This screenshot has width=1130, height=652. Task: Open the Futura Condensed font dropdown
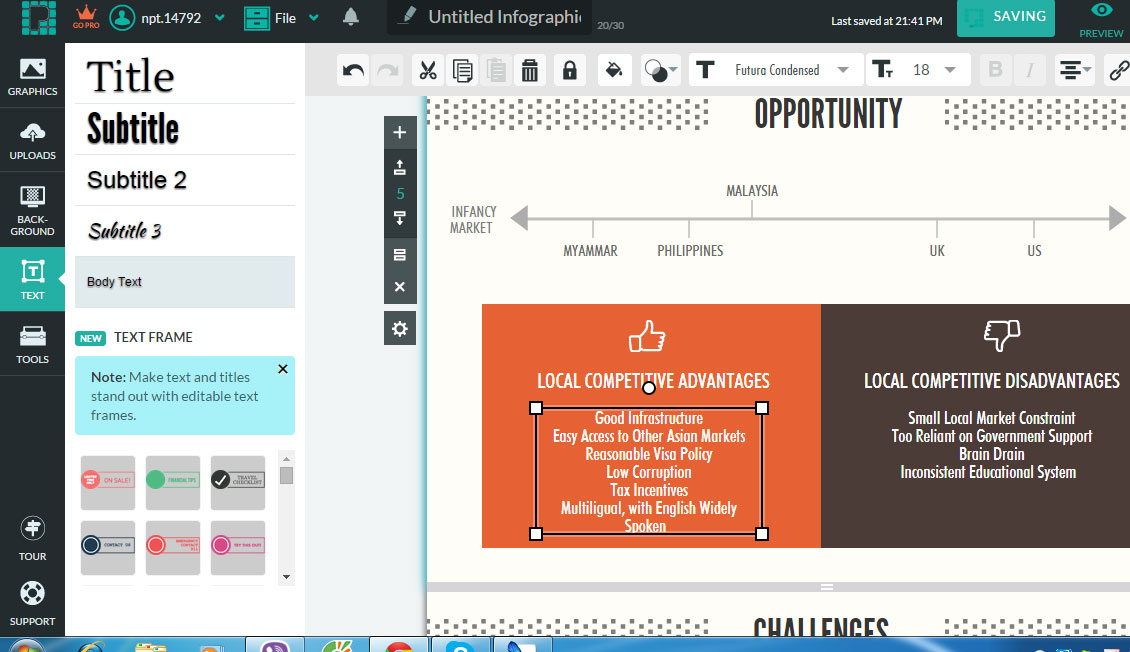tap(776, 70)
